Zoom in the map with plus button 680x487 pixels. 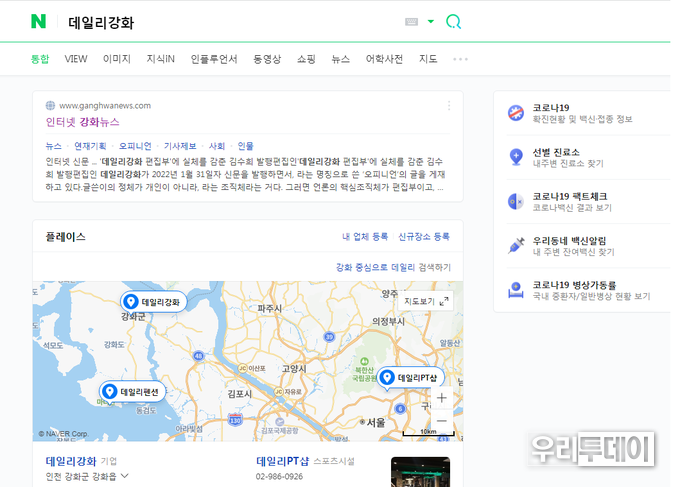[441, 398]
